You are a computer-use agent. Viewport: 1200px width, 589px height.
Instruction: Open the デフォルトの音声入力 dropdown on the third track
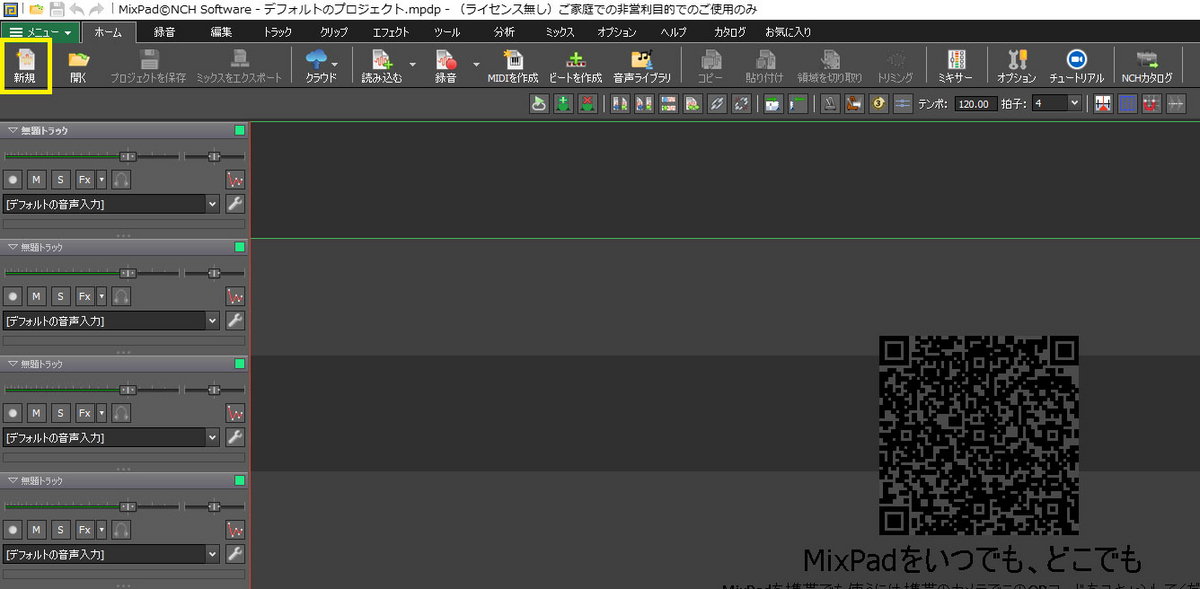click(111, 437)
